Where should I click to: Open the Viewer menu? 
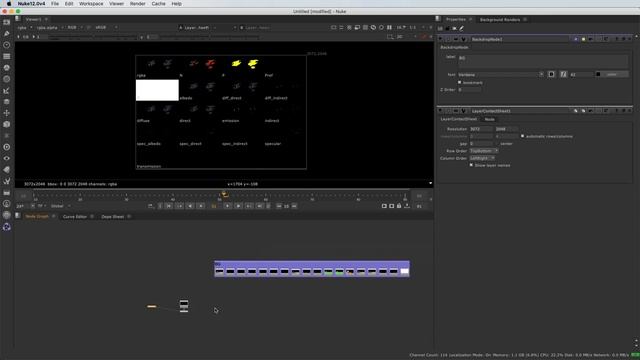[116, 4]
